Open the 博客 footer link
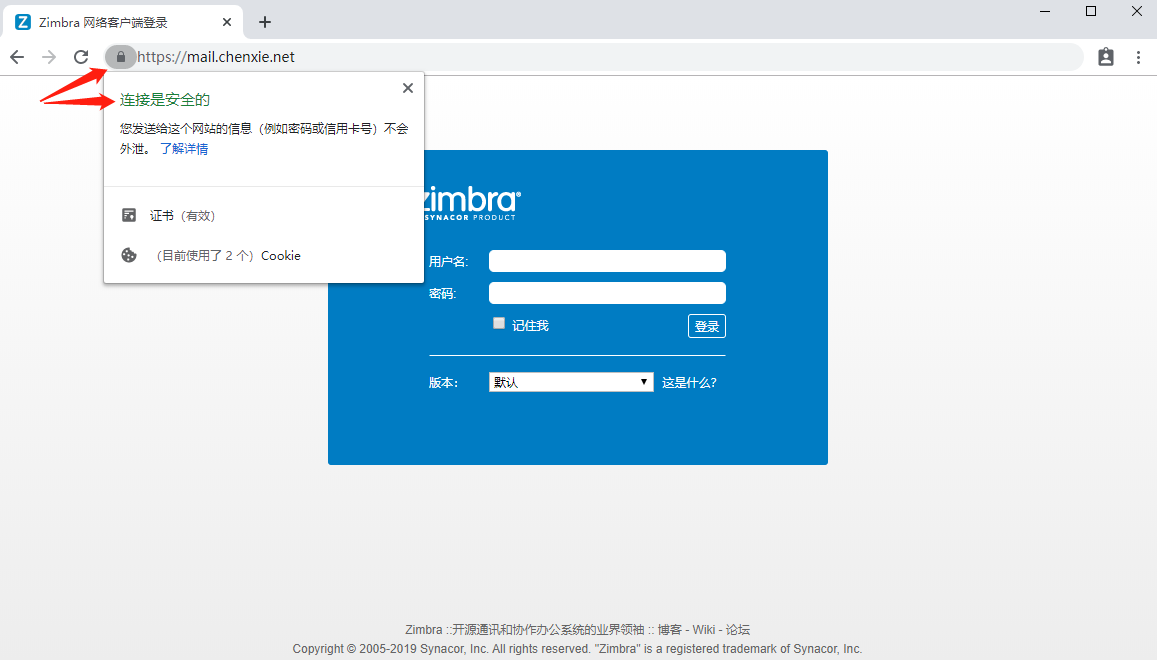 click(x=670, y=630)
